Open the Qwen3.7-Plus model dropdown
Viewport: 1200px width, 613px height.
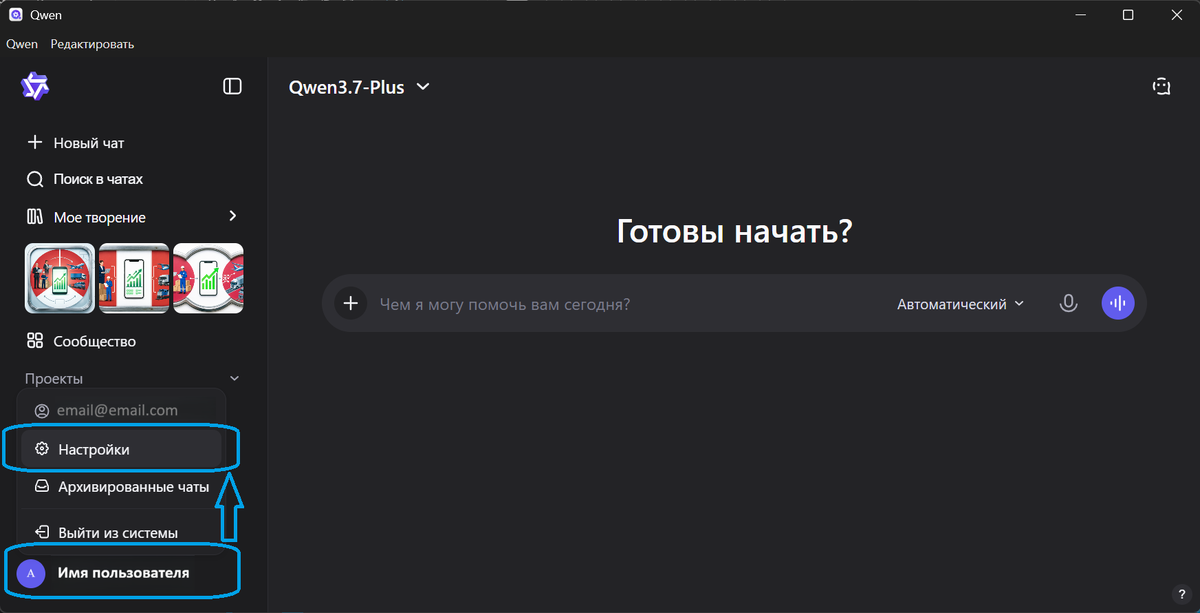click(x=359, y=87)
